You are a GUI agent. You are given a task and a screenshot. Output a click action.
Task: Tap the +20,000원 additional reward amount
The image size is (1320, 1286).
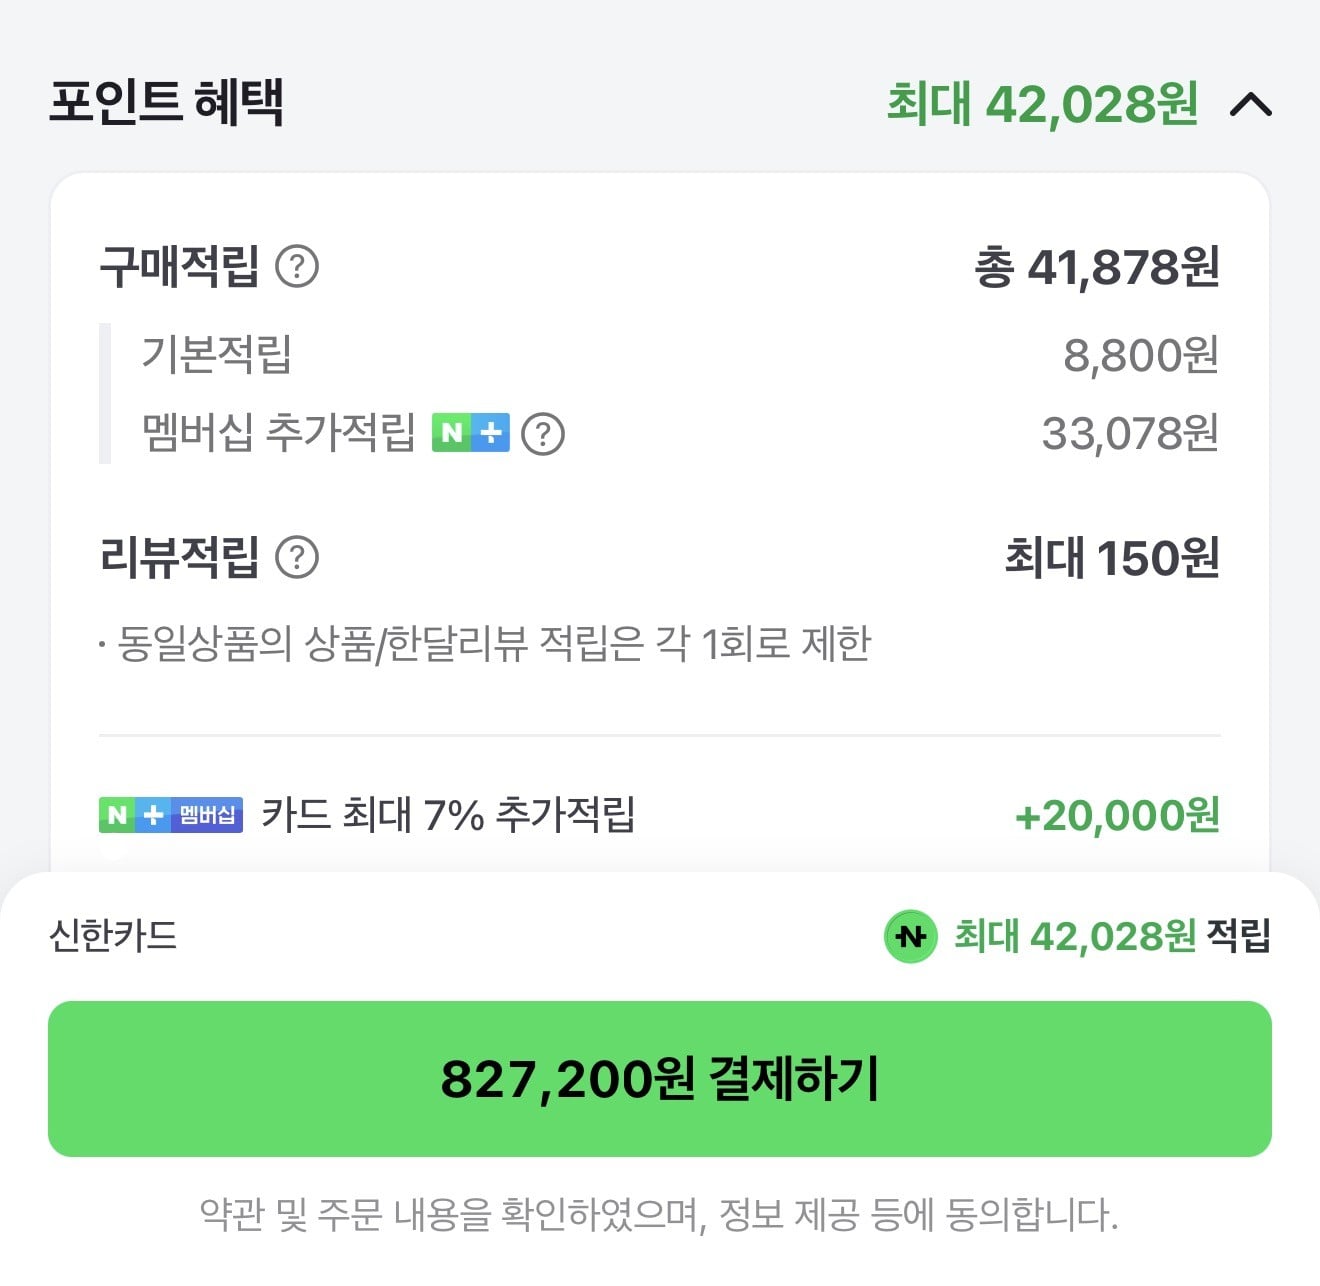pyautogui.click(x=1117, y=816)
